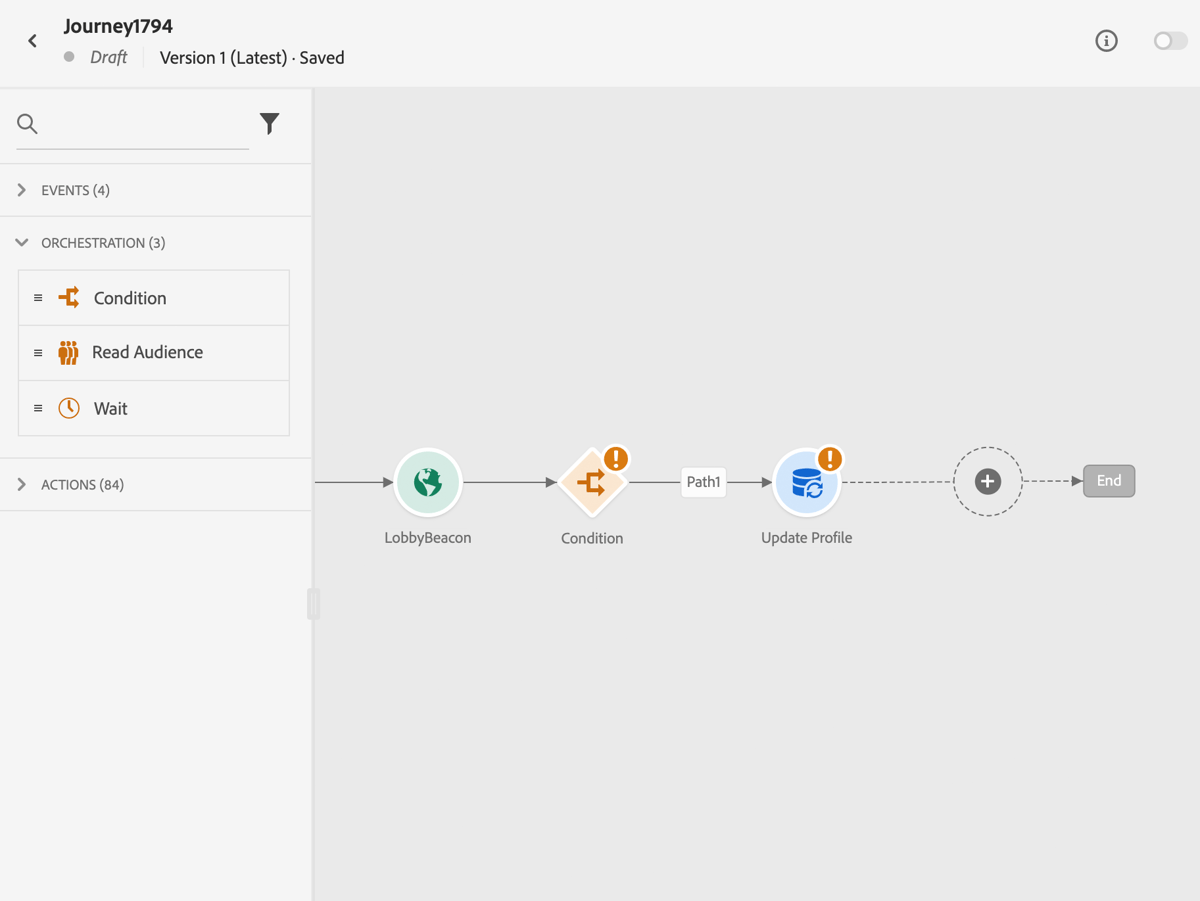The width and height of the screenshot is (1200, 901).
Task: Select the Read Audience icon in the sidebar
Action: coord(69,352)
